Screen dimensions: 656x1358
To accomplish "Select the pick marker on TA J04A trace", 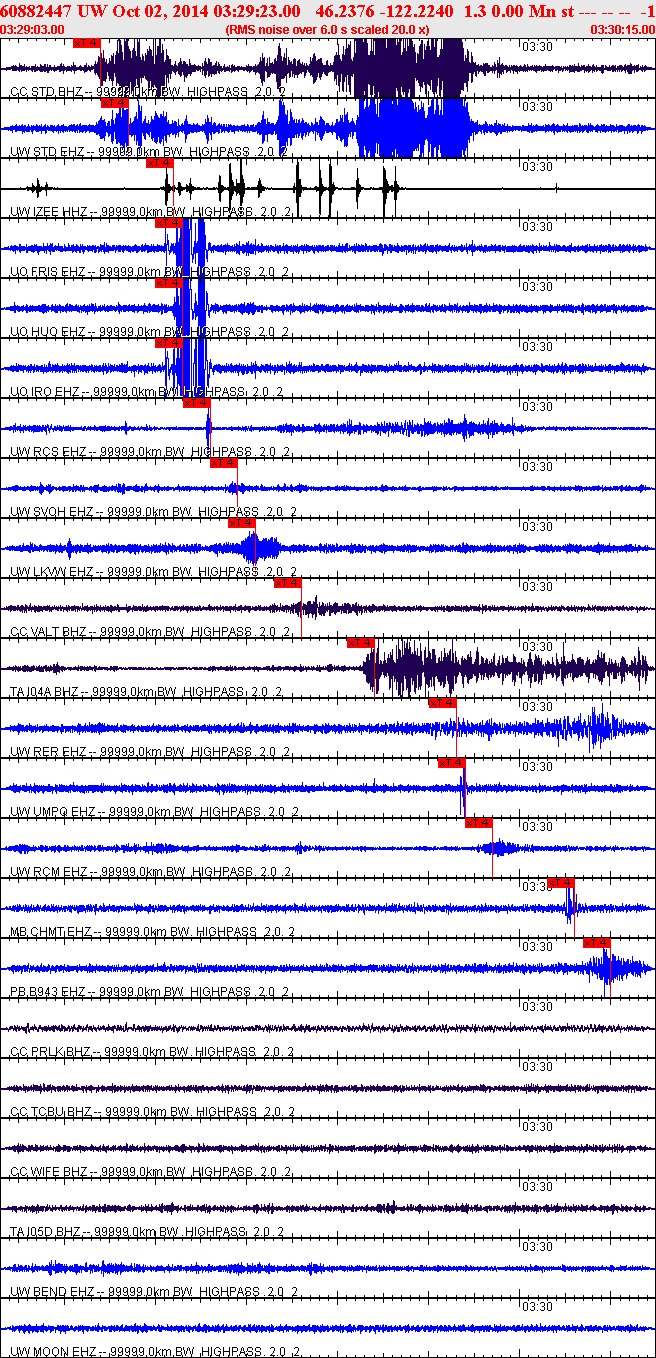I will tap(361, 643).
